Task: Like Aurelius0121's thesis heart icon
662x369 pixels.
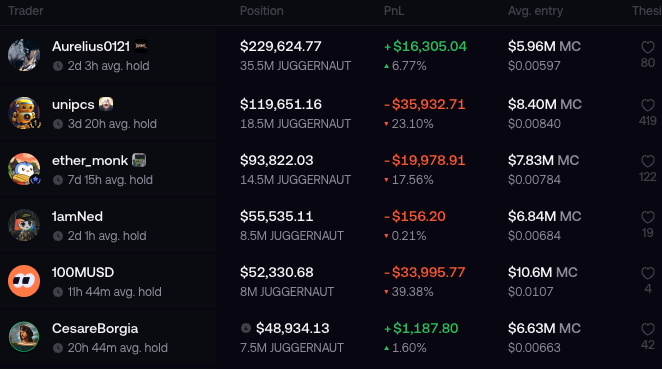Action: coord(648,47)
